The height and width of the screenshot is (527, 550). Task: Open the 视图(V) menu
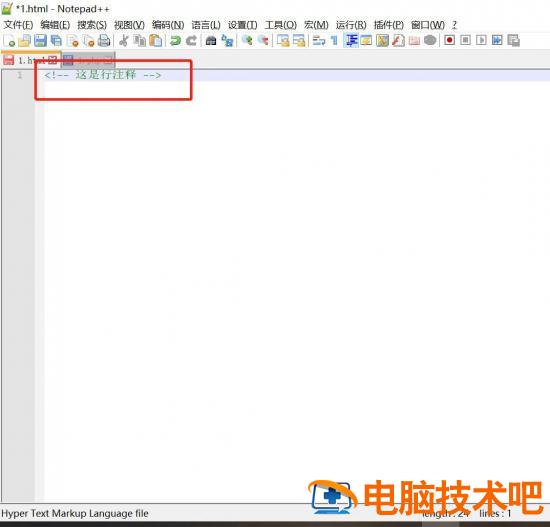pyautogui.click(x=129, y=25)
